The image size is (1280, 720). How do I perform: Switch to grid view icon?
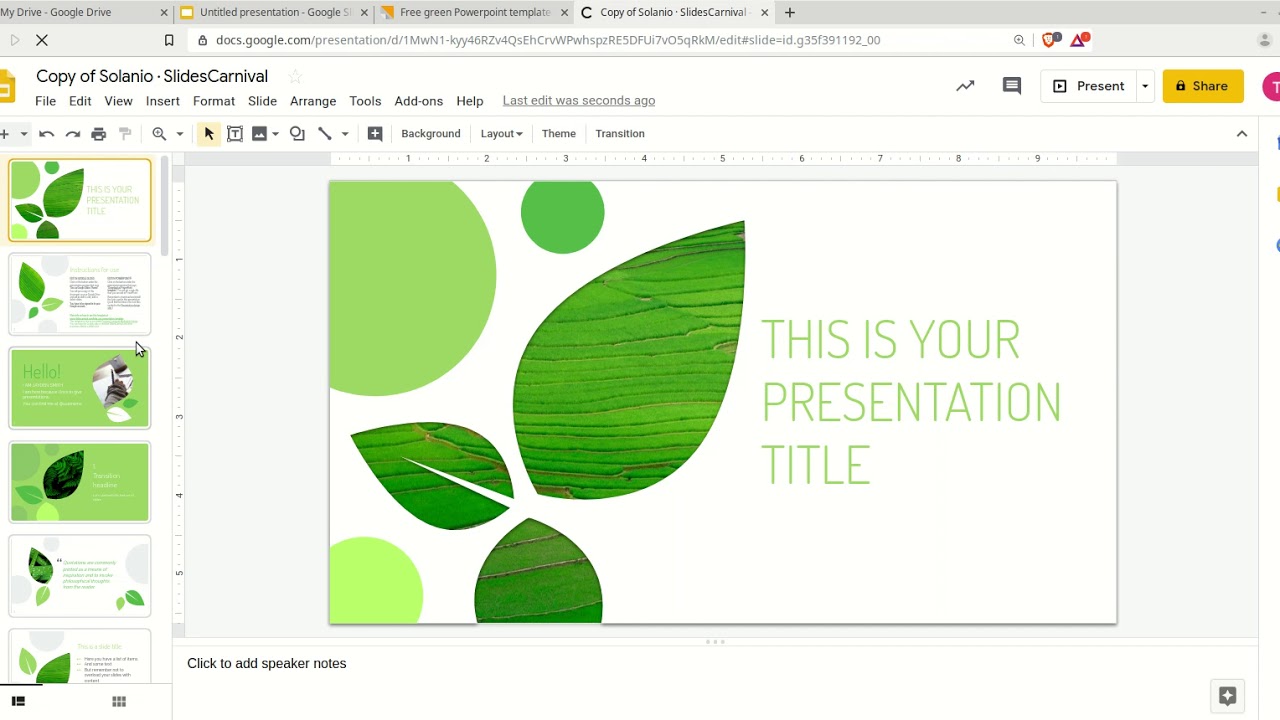119,702
